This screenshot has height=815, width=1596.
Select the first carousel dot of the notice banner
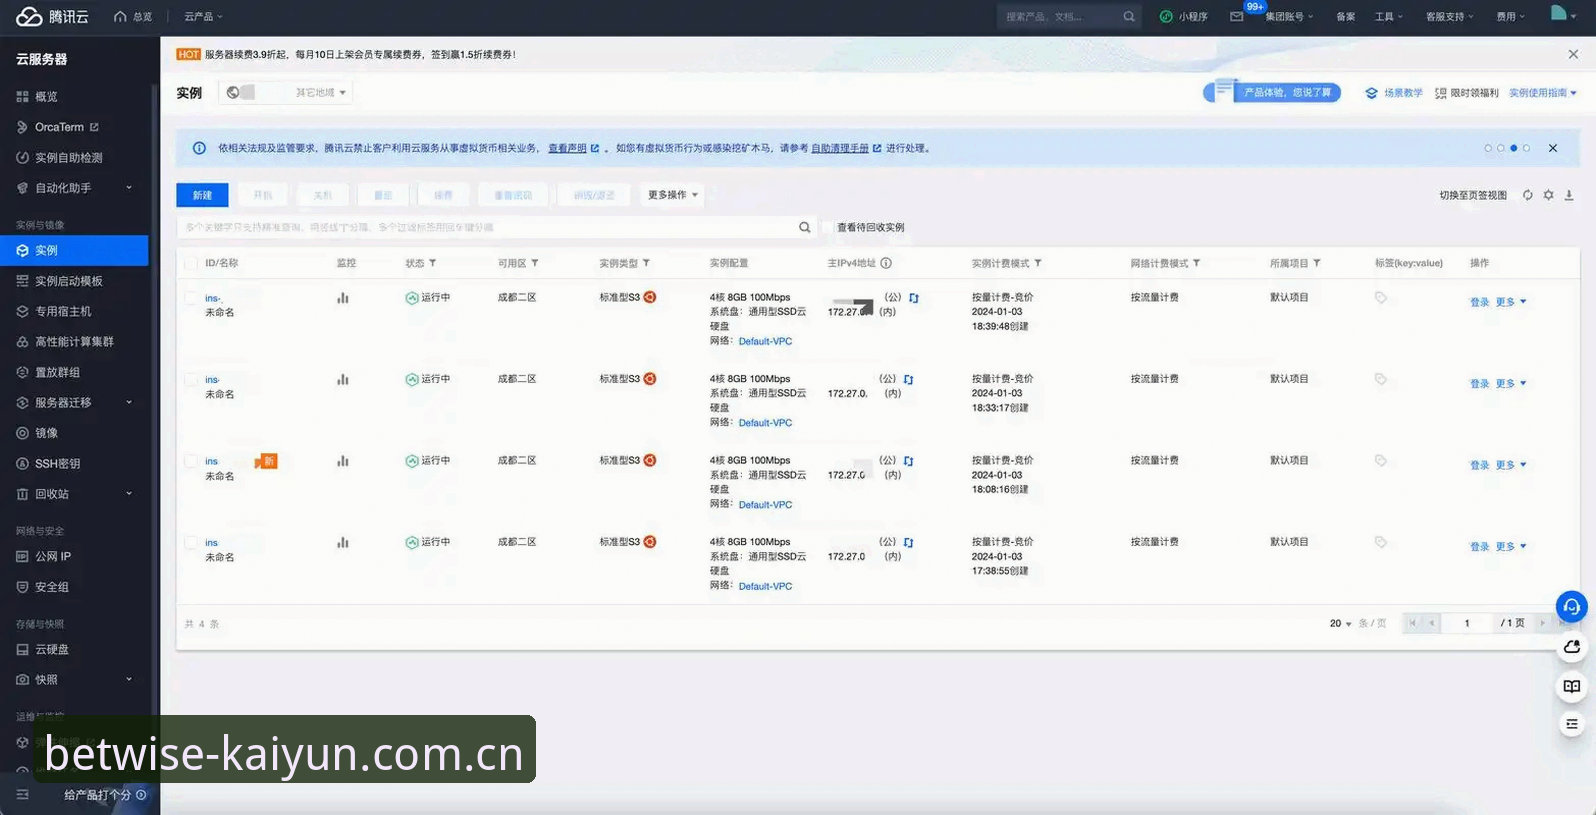pyautogui.click(x=1488, y=149)
